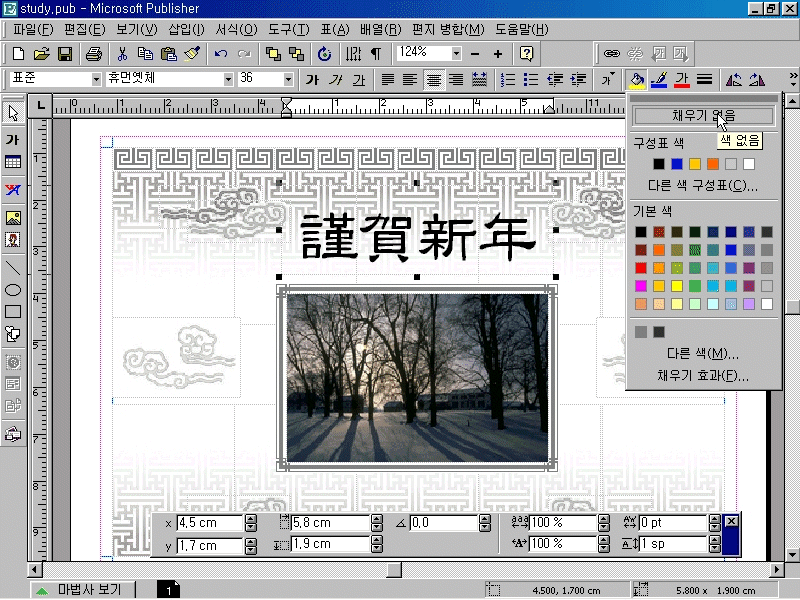Expand the 휴먼옛체 font dropdown
The height and width of the screenshot is (600, 800).
(x=228, y=80)
